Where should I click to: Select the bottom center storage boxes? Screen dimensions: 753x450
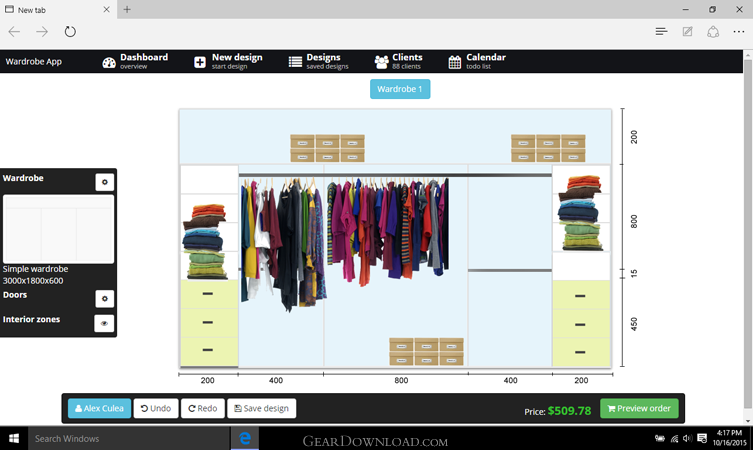tap(426, 352)
